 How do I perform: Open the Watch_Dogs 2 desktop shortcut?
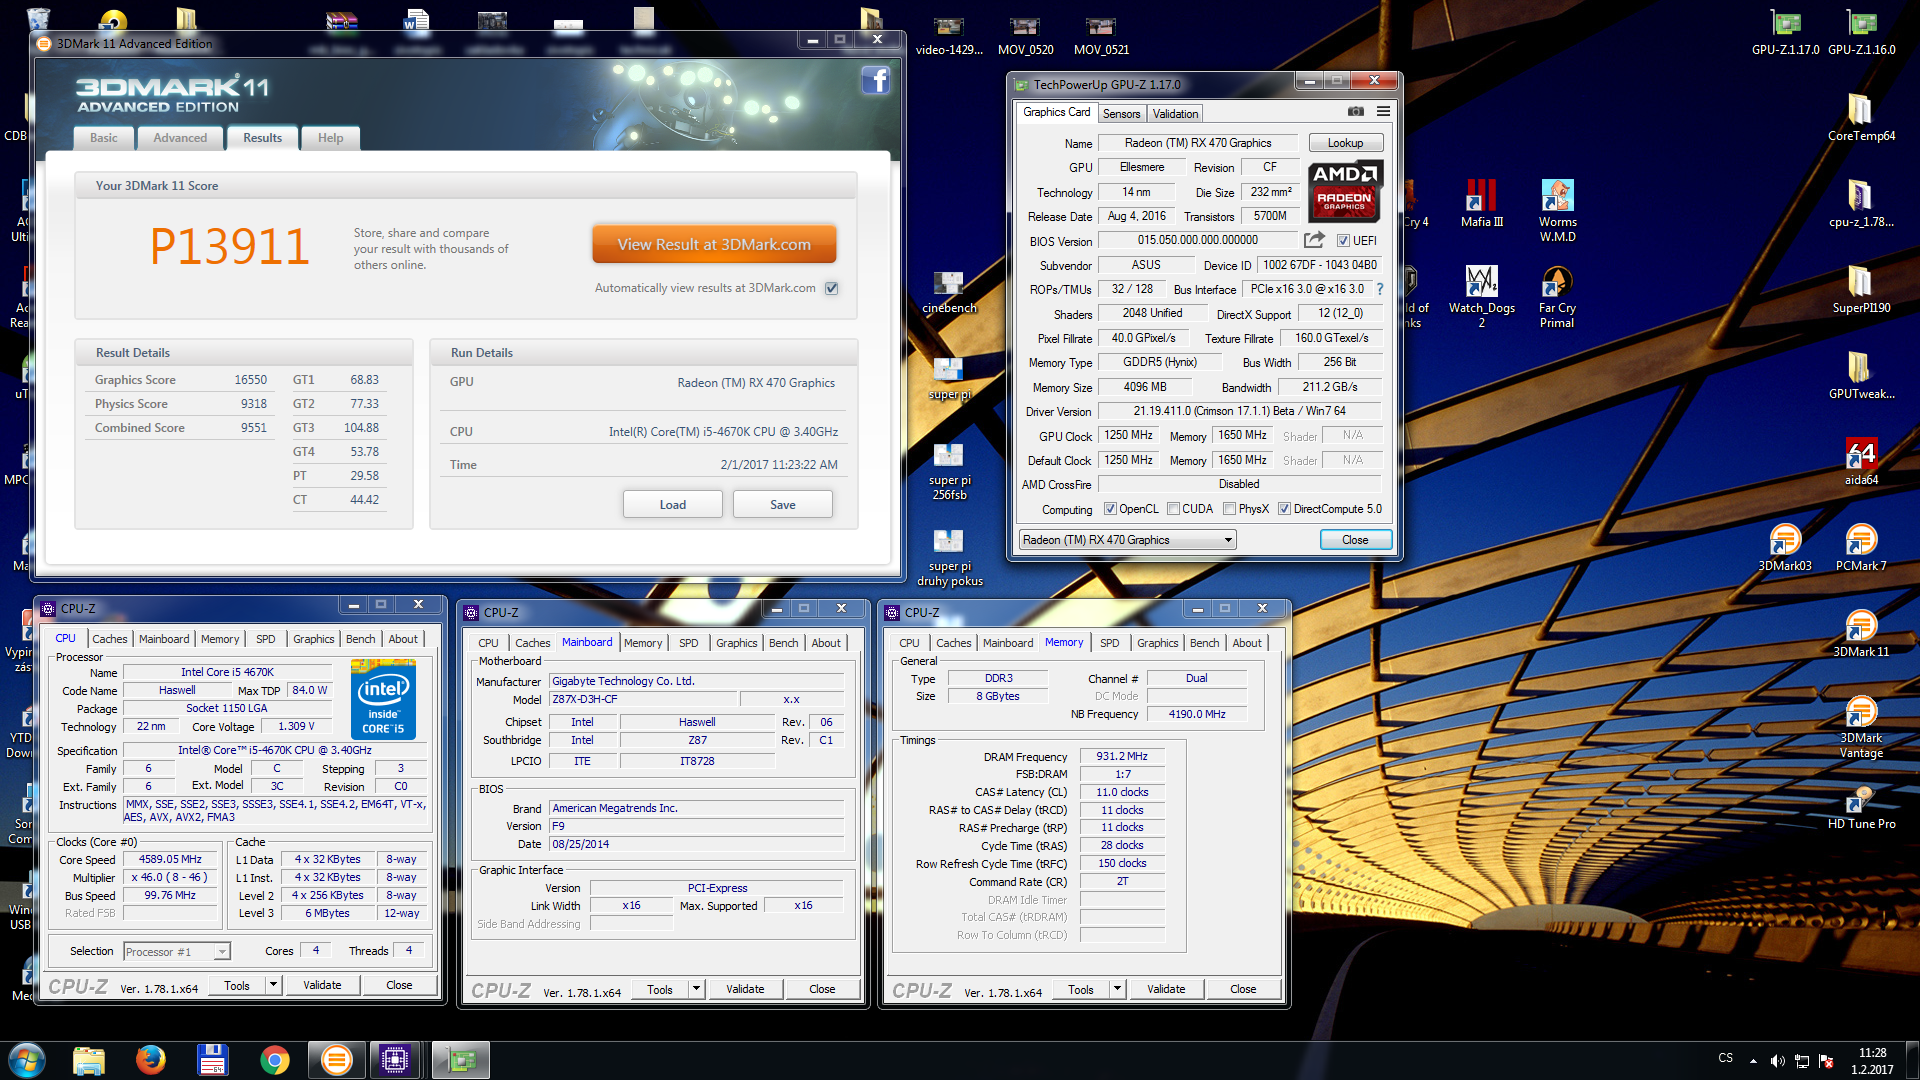coord(1481,297)
